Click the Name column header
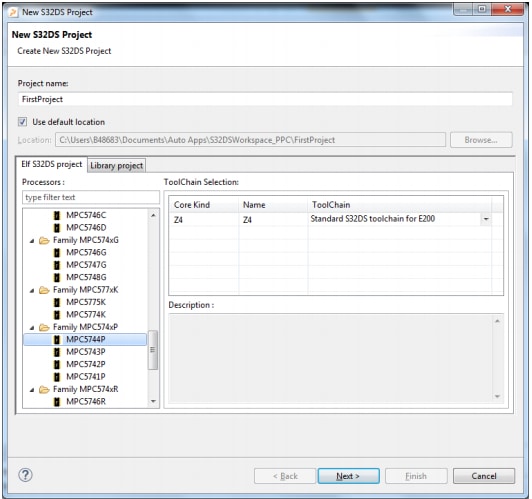Viewport: 532px width, 499px height. click(273, 205)
